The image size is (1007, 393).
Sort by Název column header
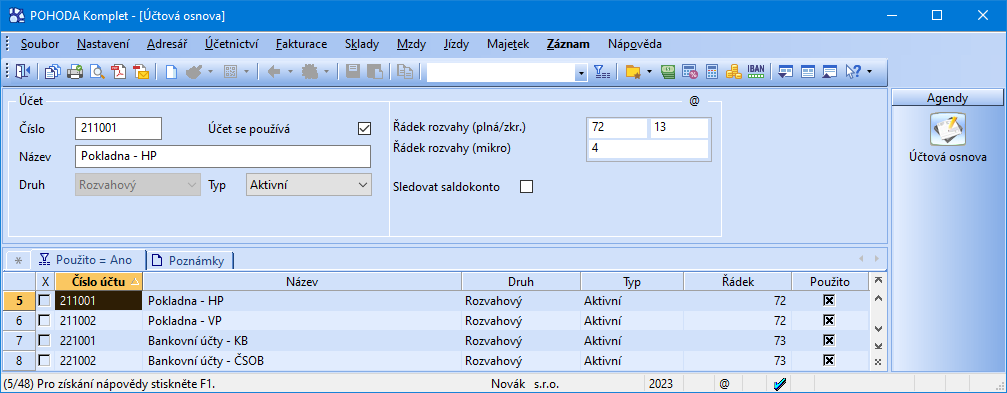coord(302,281)
